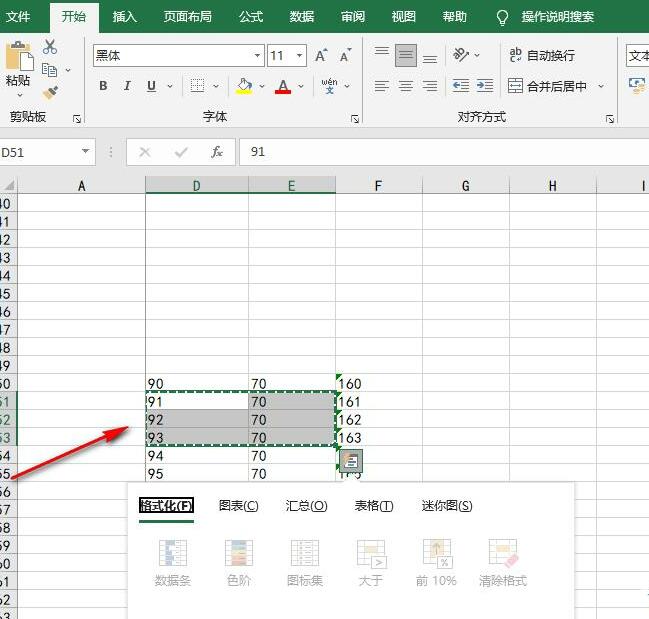Viewport: 649px width, 619px height.
Task: Expand border options dropdown
Action: click(216, 86)
